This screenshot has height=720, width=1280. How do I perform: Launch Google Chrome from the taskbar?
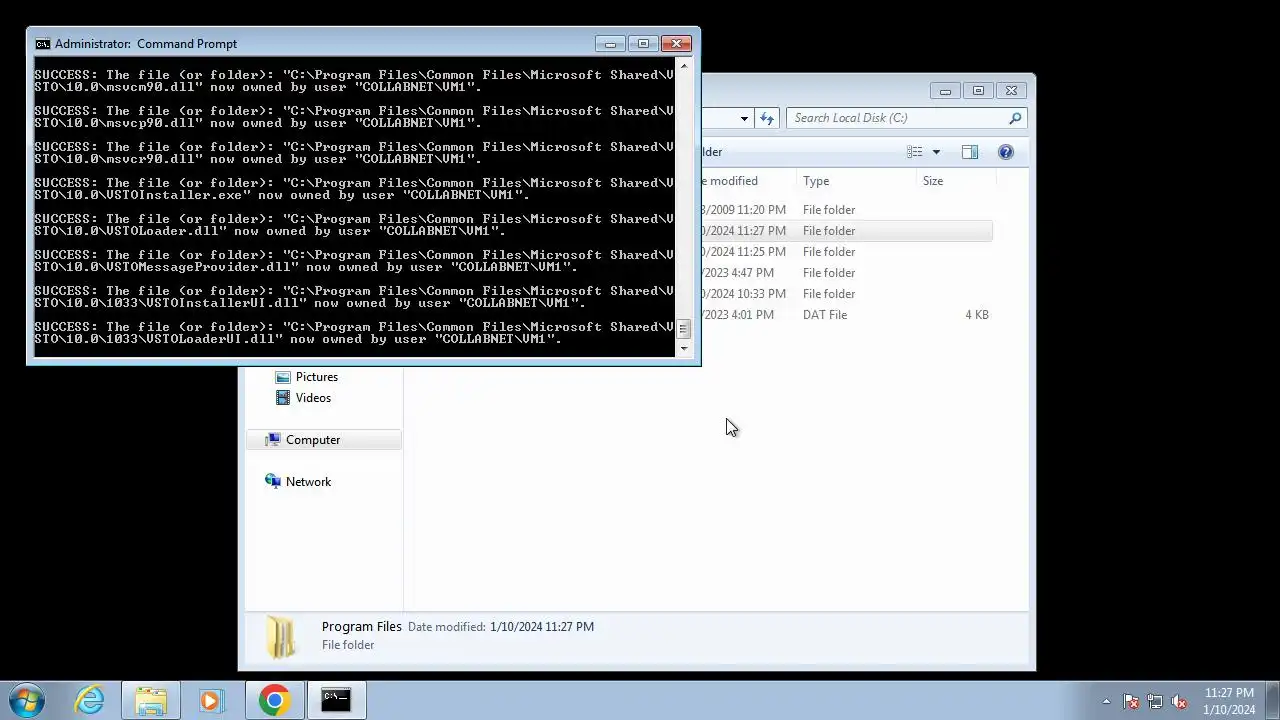pyautogui.click(x=274, y=700)
